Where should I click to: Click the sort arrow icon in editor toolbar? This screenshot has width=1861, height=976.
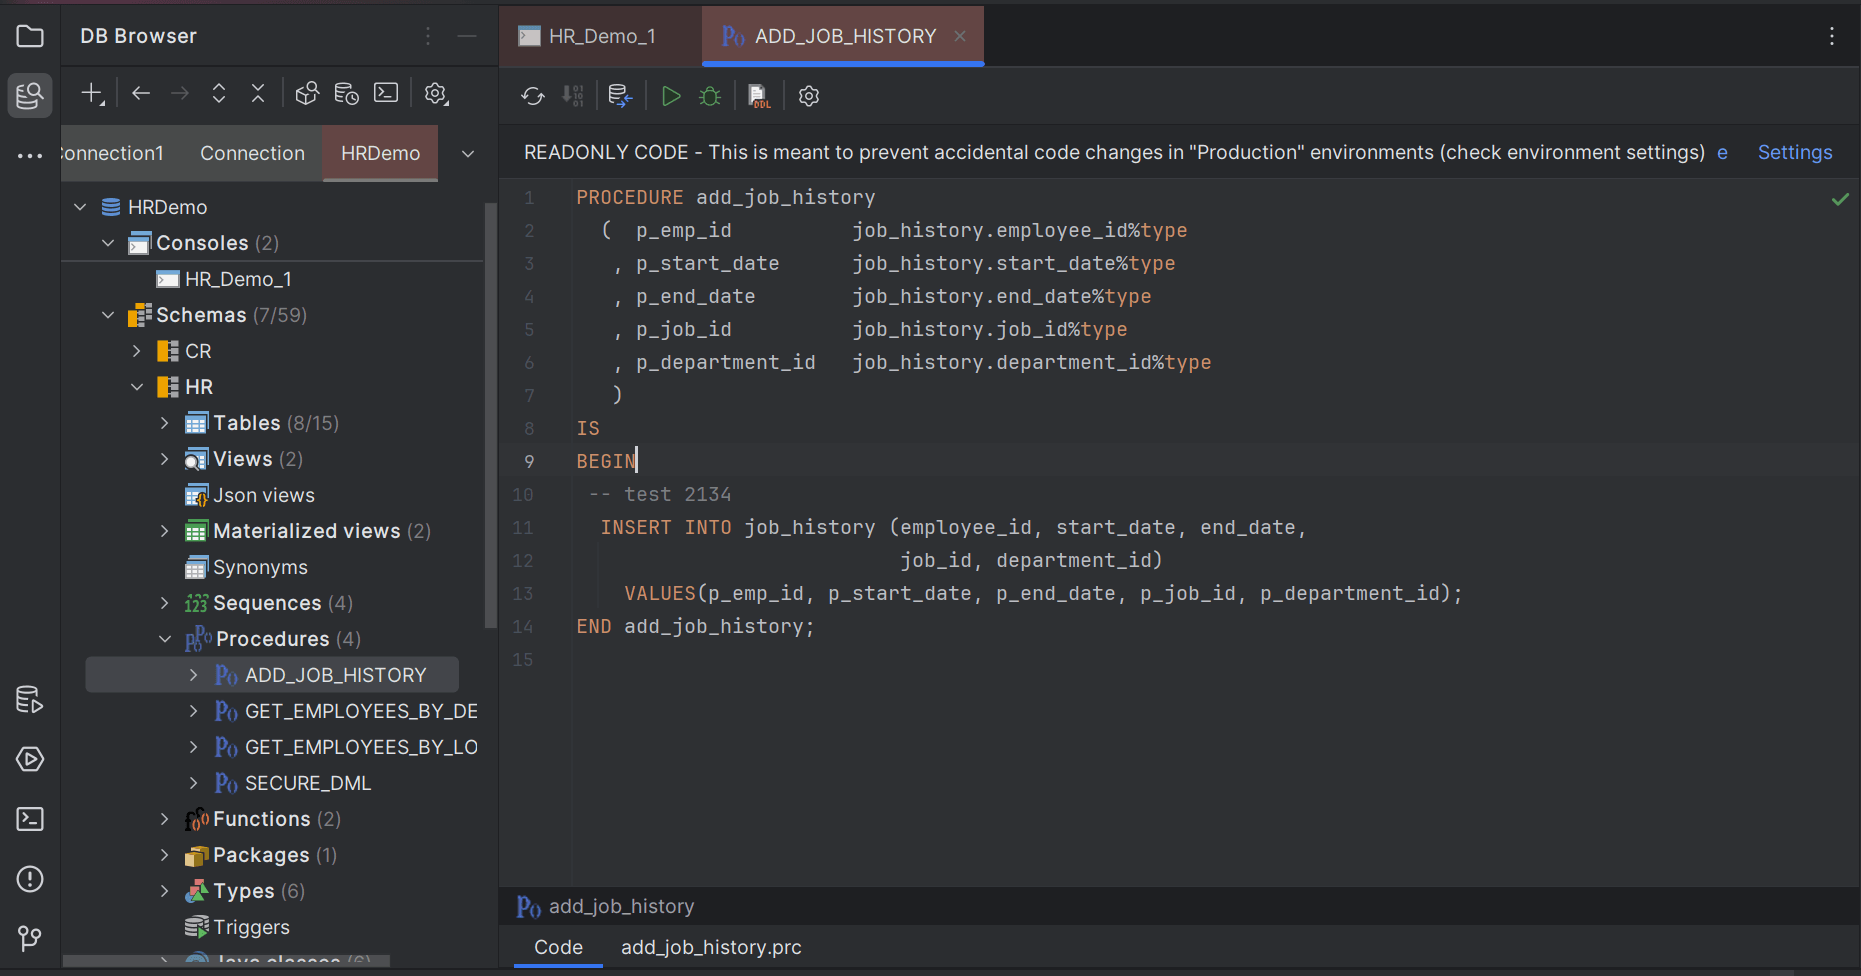(x=573, y=96)
